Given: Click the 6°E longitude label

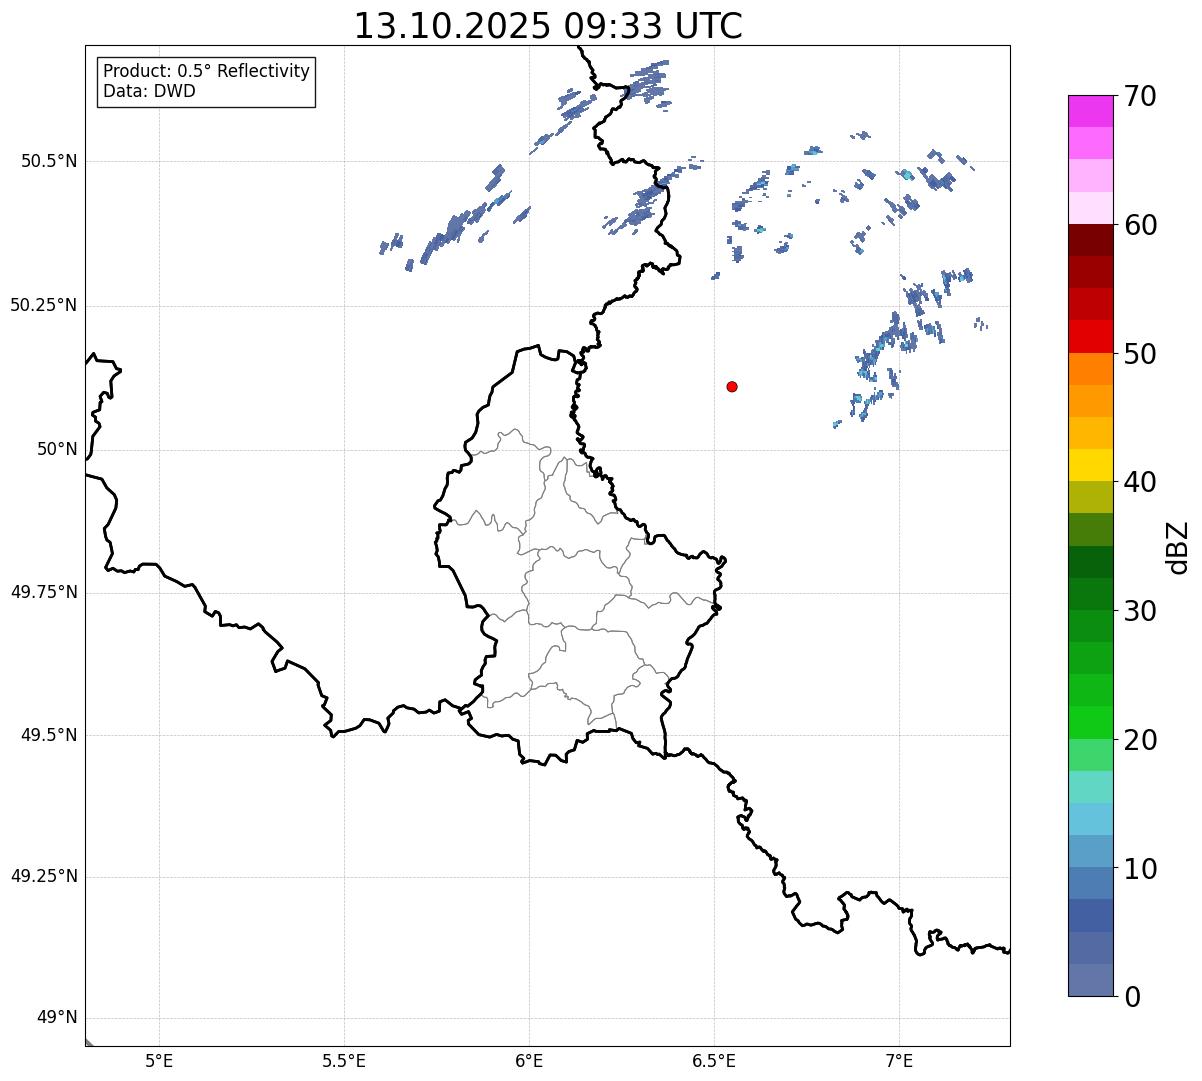Looking at the screenshot, I should click(529, 1061).
